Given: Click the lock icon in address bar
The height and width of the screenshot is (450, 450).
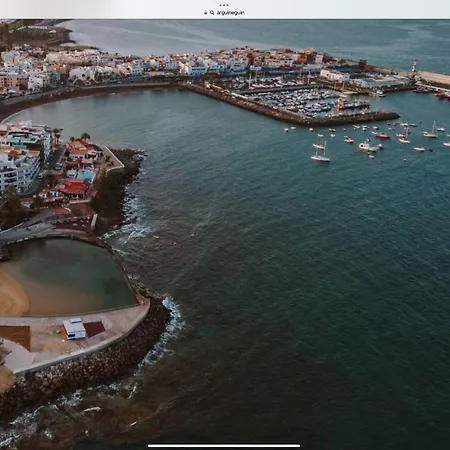Looking at the screenshot, I should pos(205,13).
